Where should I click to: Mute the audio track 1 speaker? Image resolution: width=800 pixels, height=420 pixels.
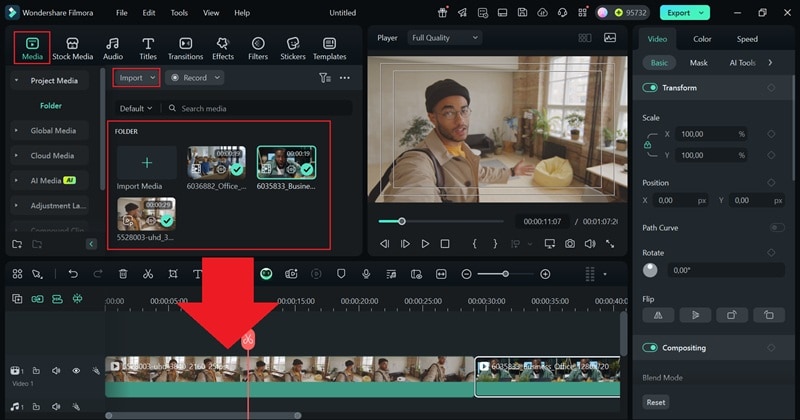[56, 407]
